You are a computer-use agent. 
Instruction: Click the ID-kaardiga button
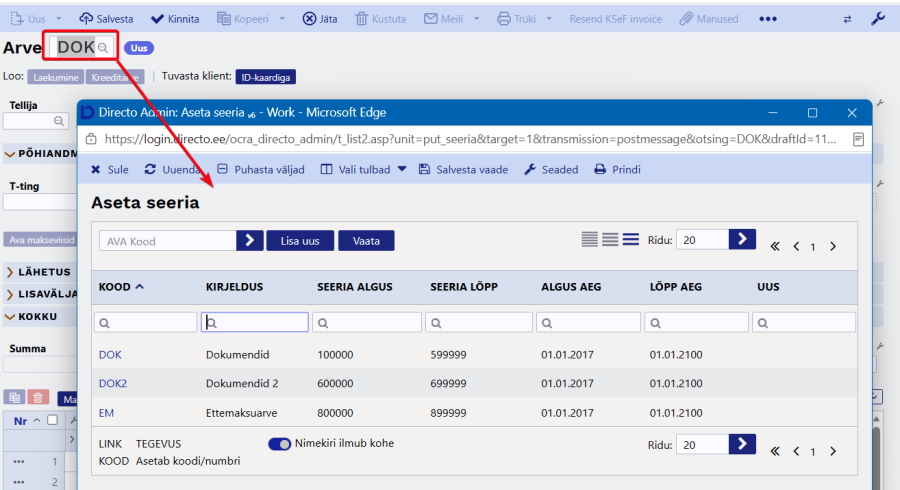point(266,77)
